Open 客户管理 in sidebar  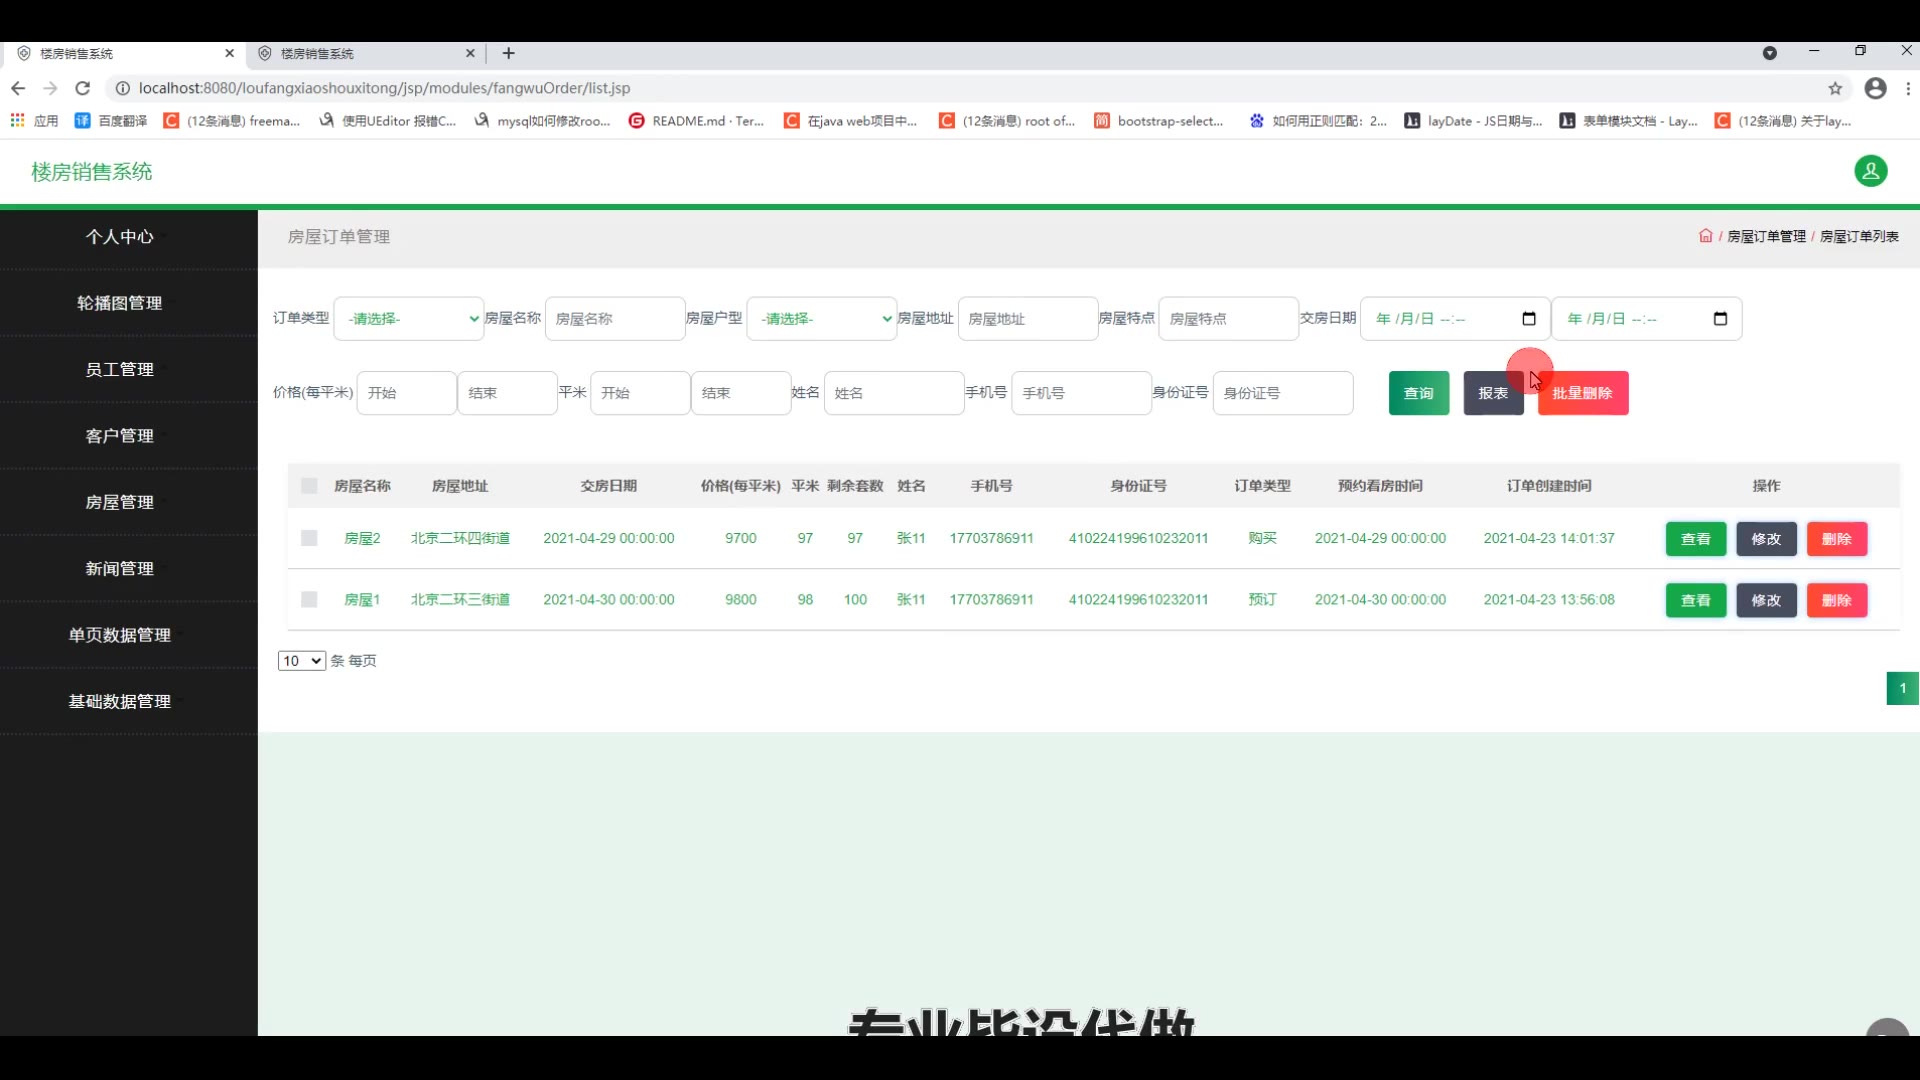click(x=119, y=436)
